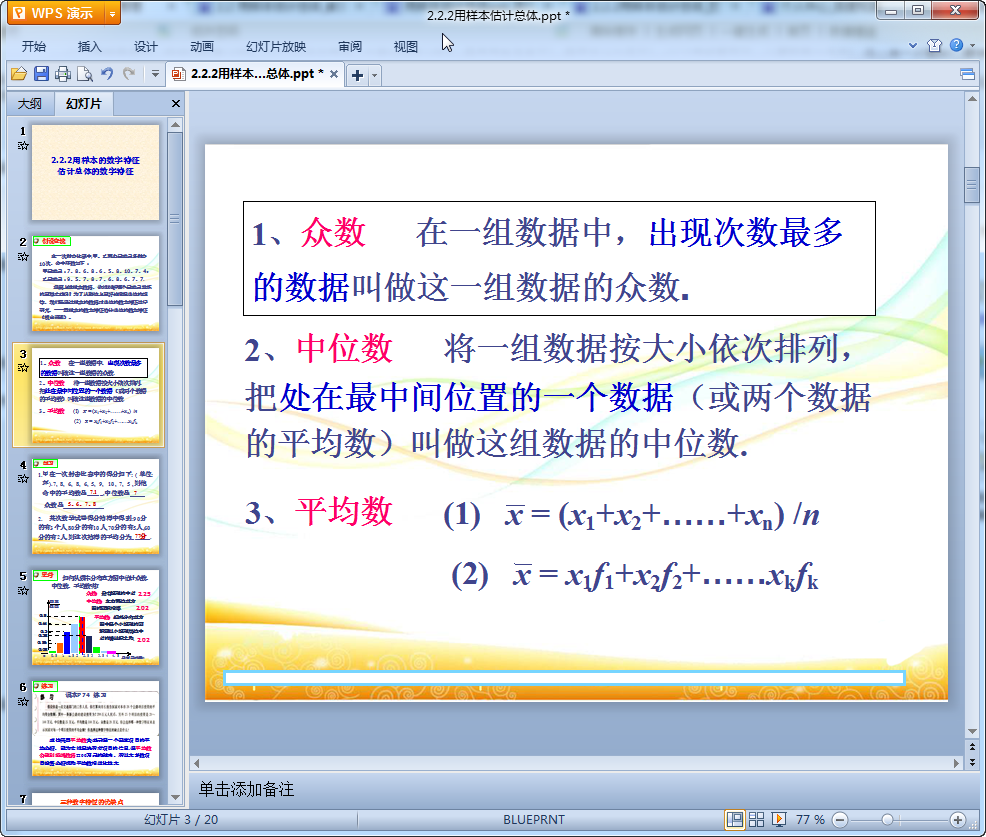Select slide 4 thumbnail
Viewport: 986px width, 837px height.
pos(96,506)
